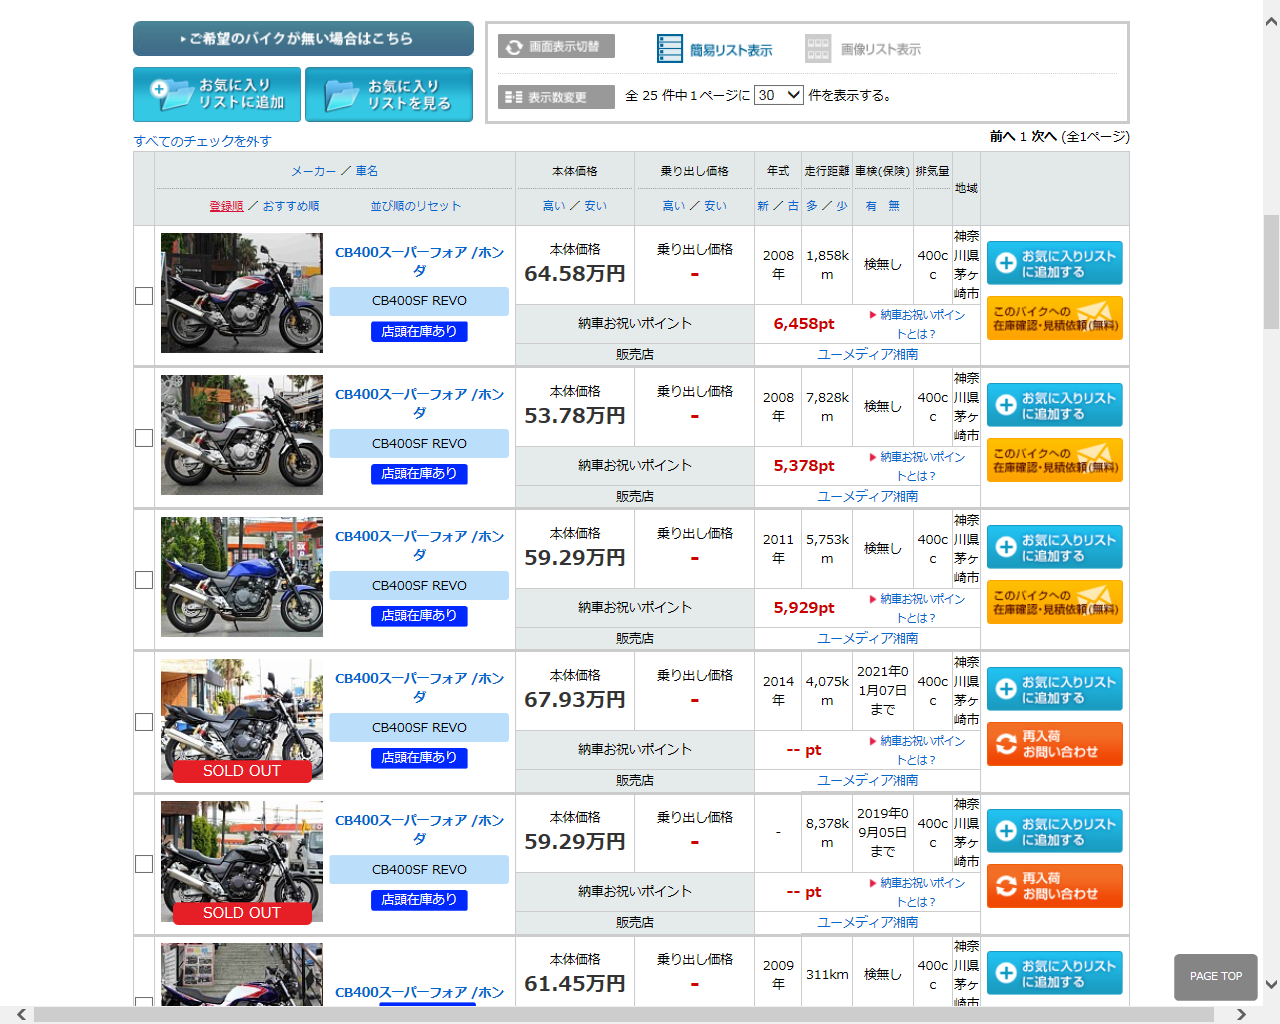Open thumbnail of the silver 53.78万円 bike

(x=242, y=435)
